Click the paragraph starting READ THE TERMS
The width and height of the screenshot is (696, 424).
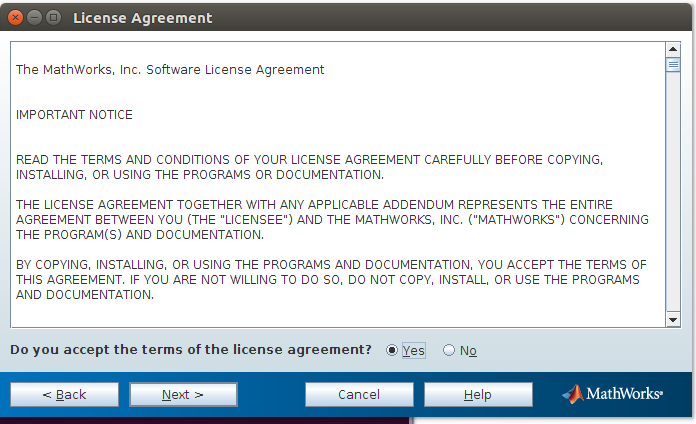pyautogui.click(x=309, y=167)
